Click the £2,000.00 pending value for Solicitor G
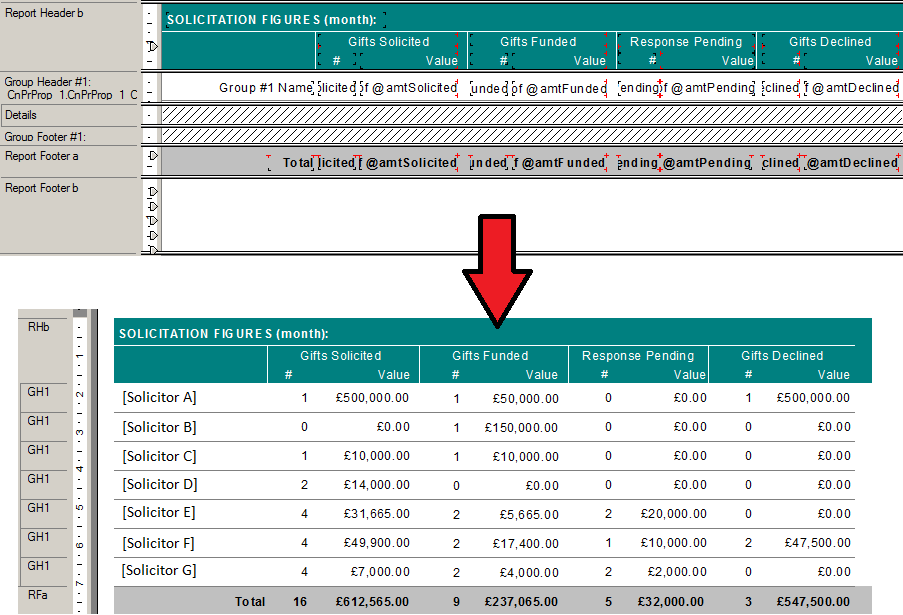The width and height of the screenshot is (903, 615). point(677,572)
